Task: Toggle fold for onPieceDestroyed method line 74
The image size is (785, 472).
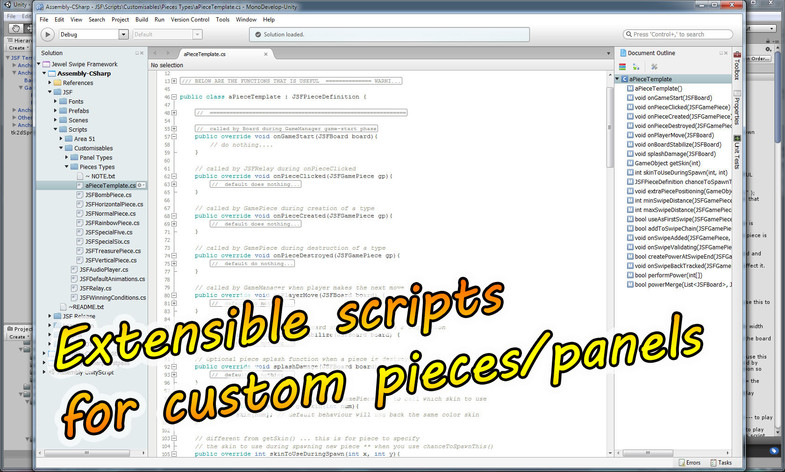Action: pos(174,256)
